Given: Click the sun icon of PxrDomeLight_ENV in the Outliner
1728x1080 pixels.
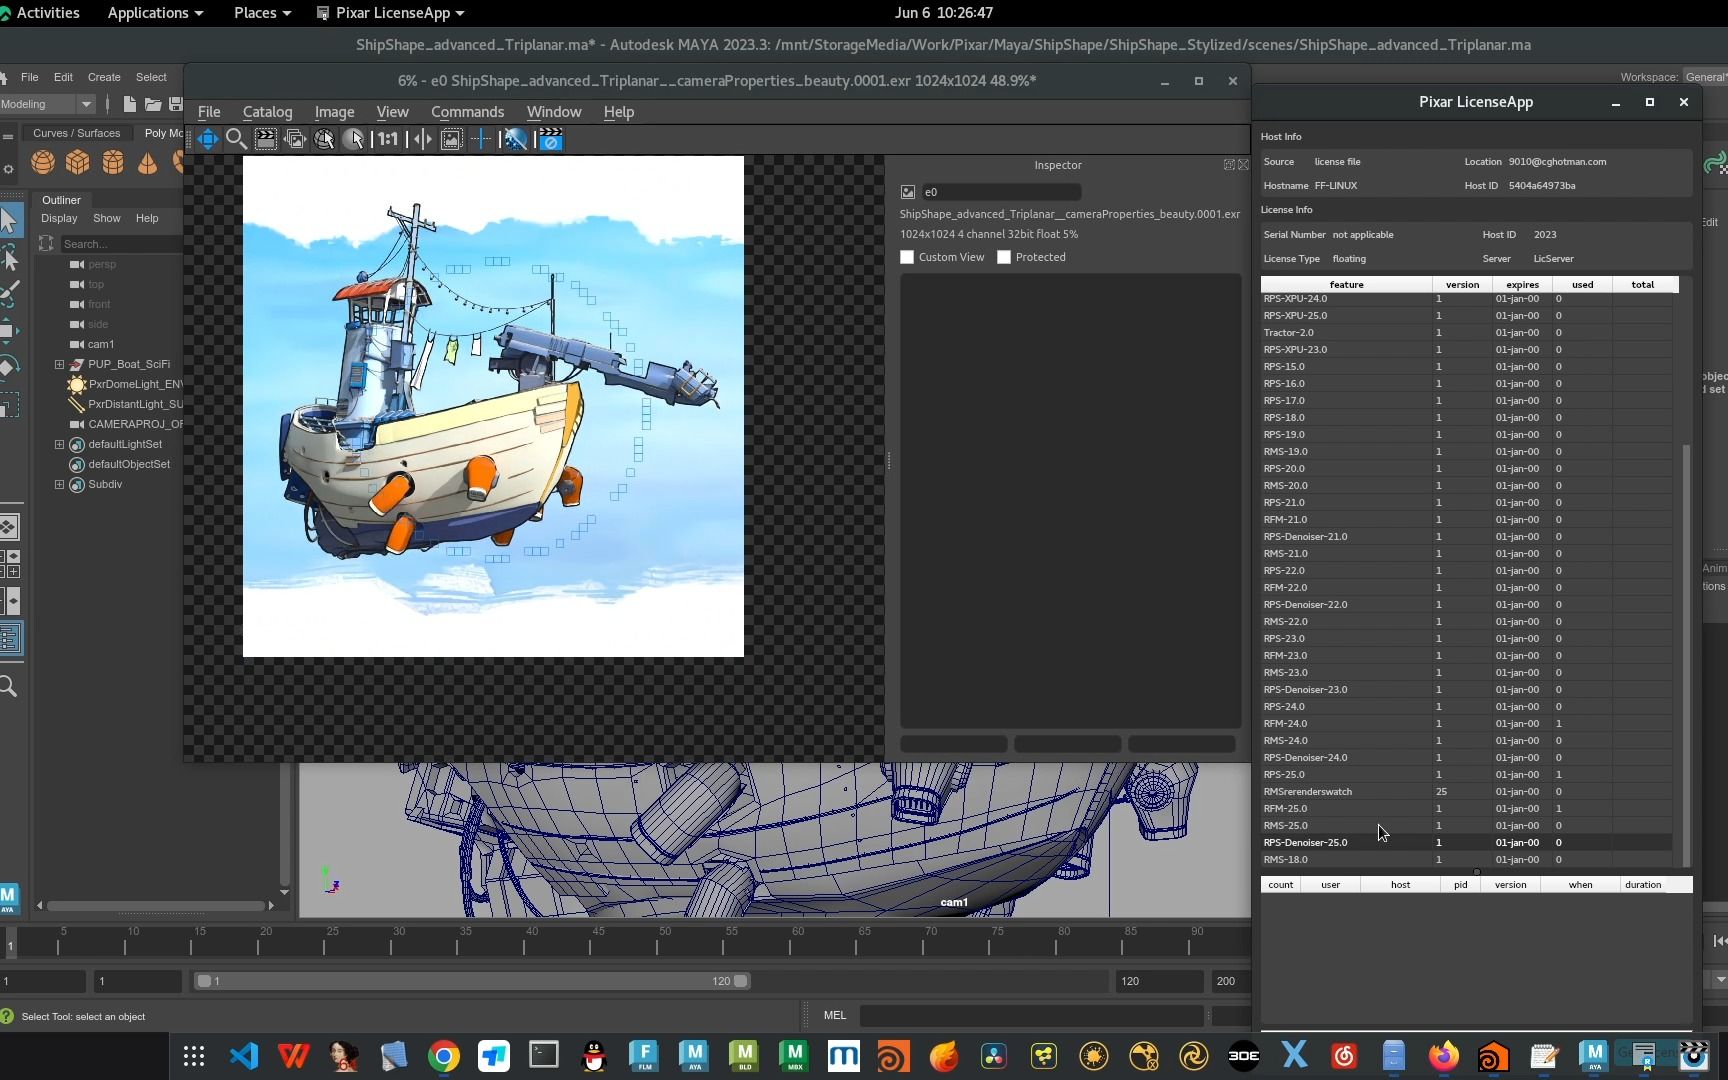Looking at the screenshot, I should coord(77,384).
